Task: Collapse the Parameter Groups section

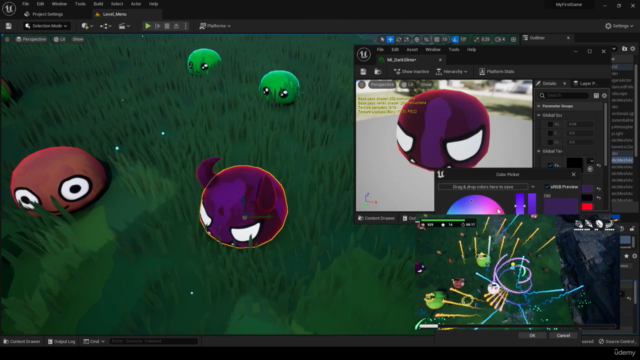Action: (x=538, y=106)
